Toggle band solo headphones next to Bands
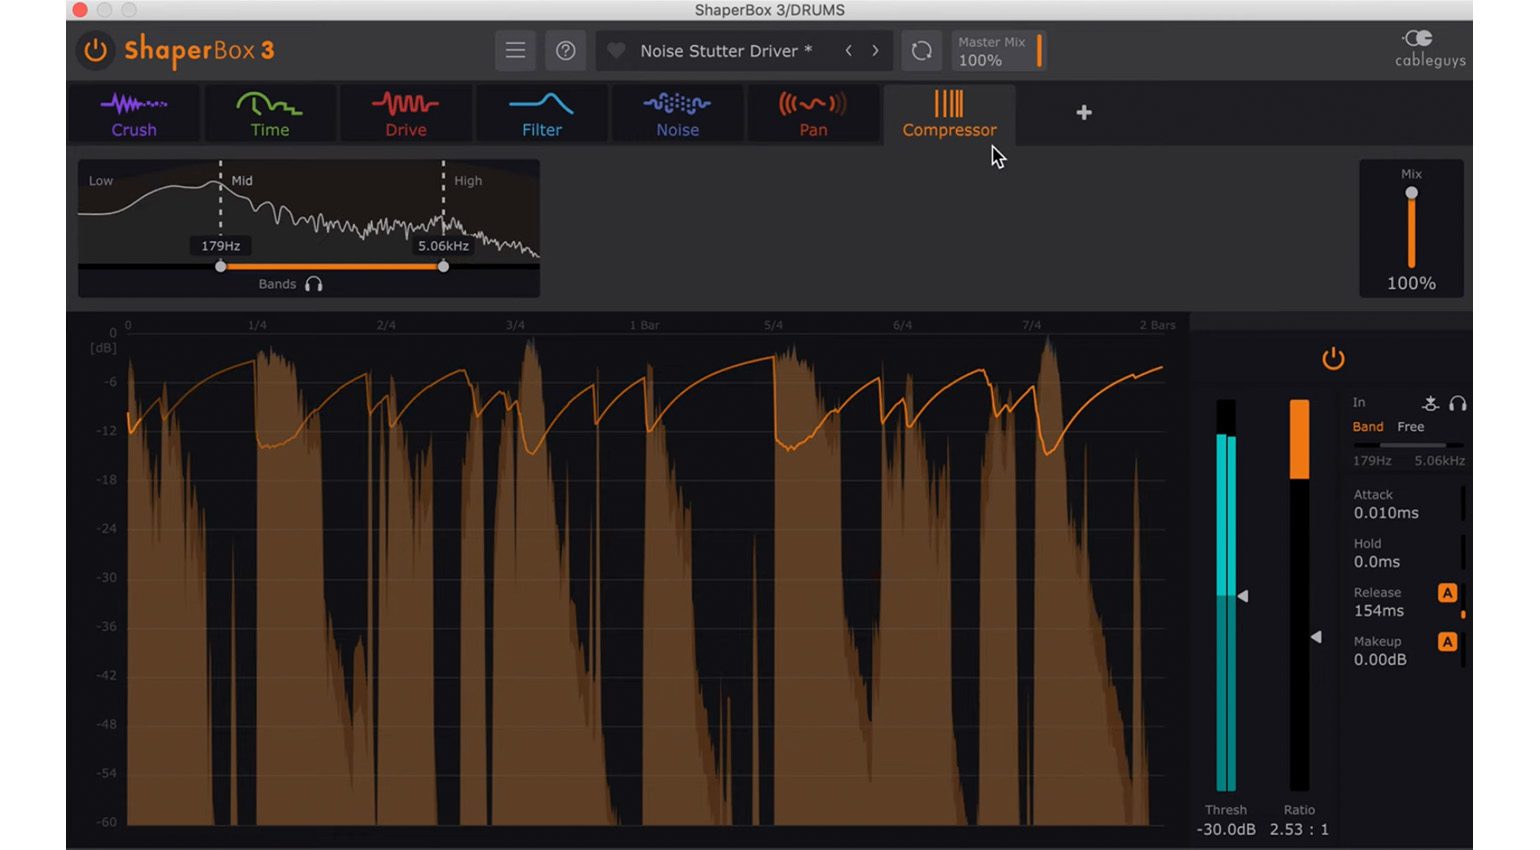 pos(314,284)
